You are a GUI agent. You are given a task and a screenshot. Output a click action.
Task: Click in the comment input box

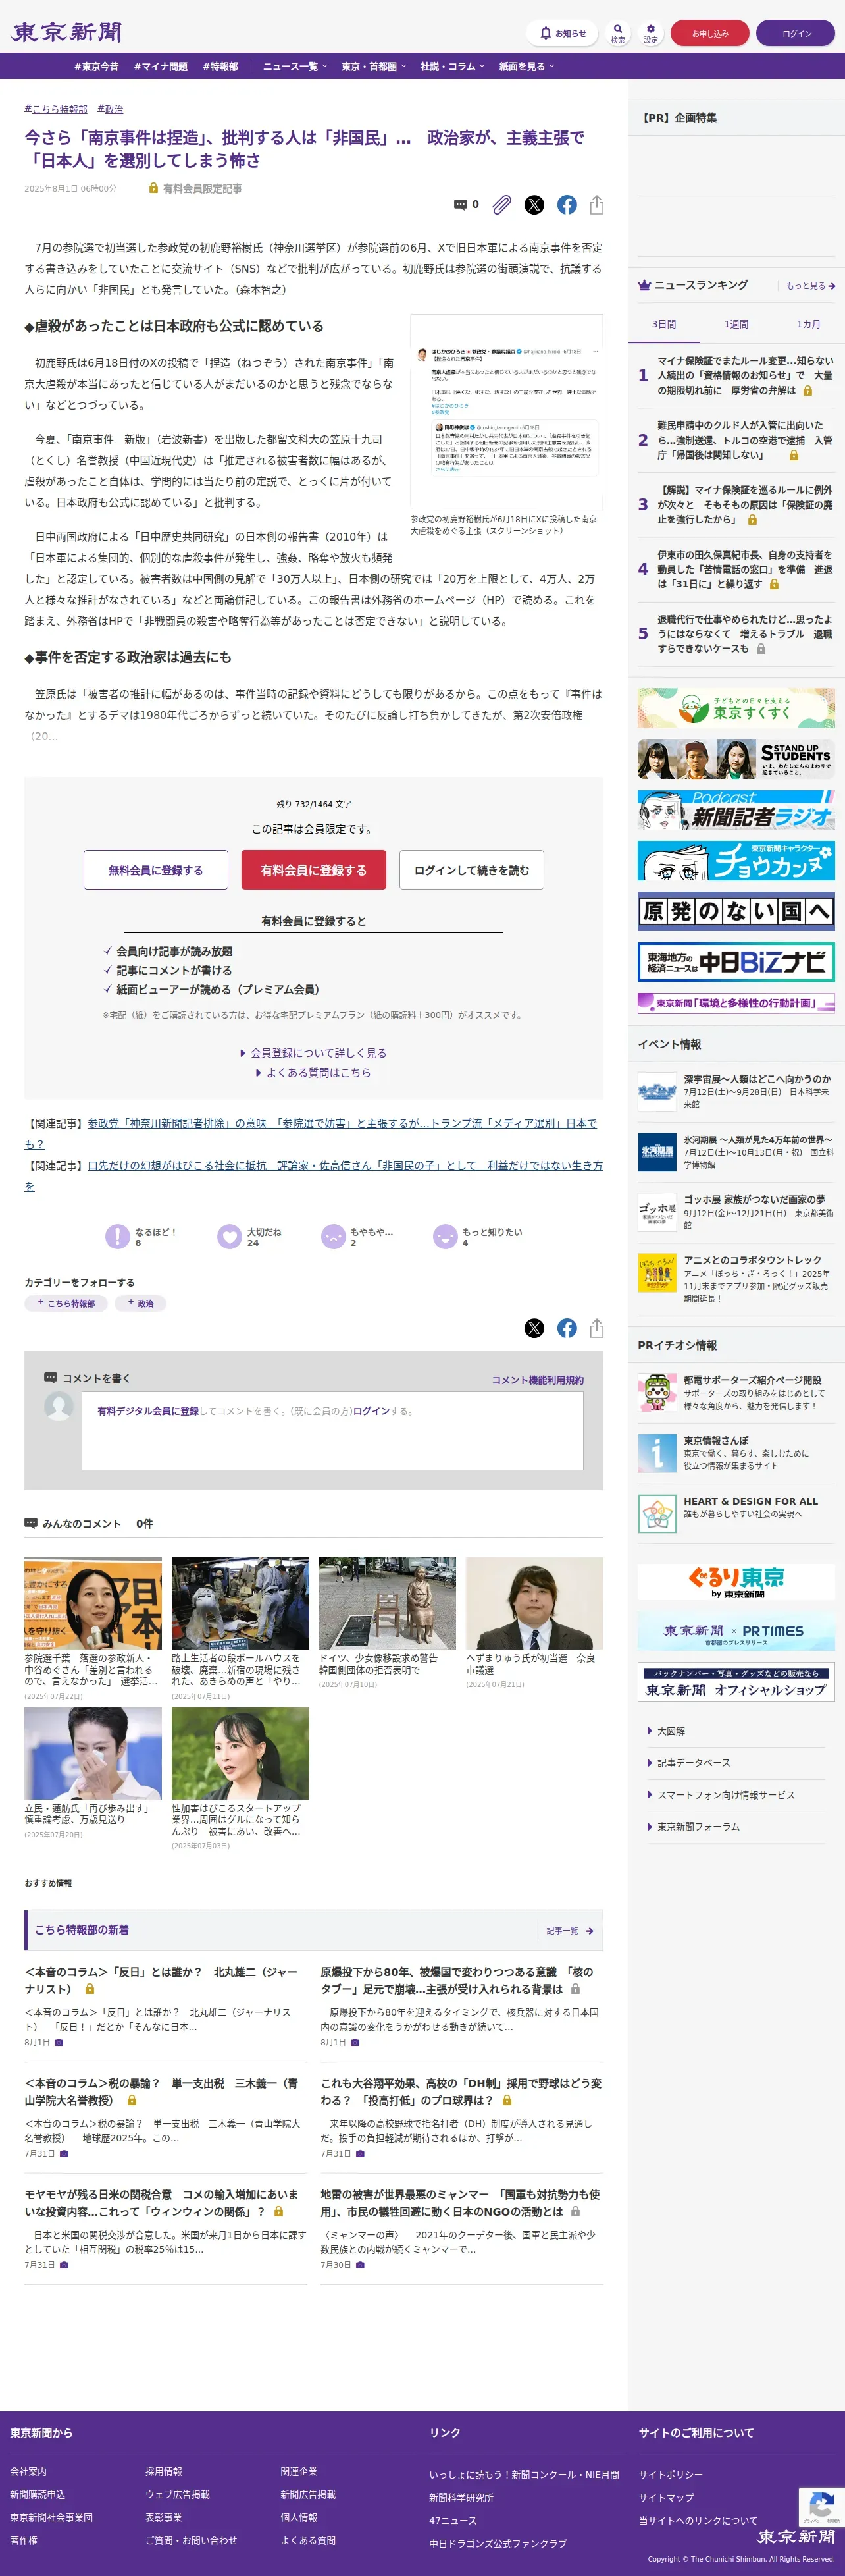click(x=332, y=1430)
